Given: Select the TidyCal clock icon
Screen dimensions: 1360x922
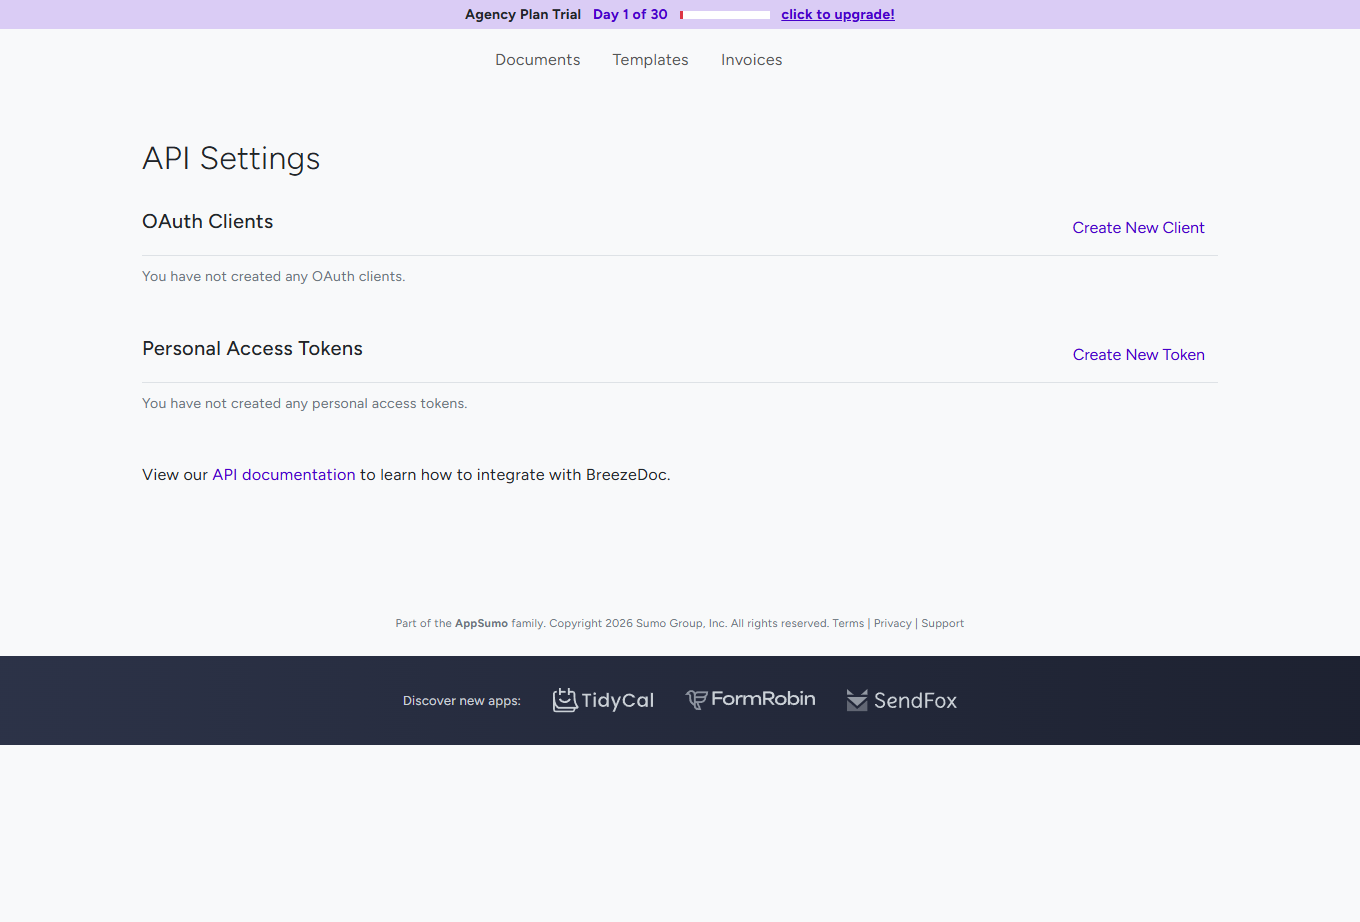Looking at the screenshot, I should pos(566,700).
